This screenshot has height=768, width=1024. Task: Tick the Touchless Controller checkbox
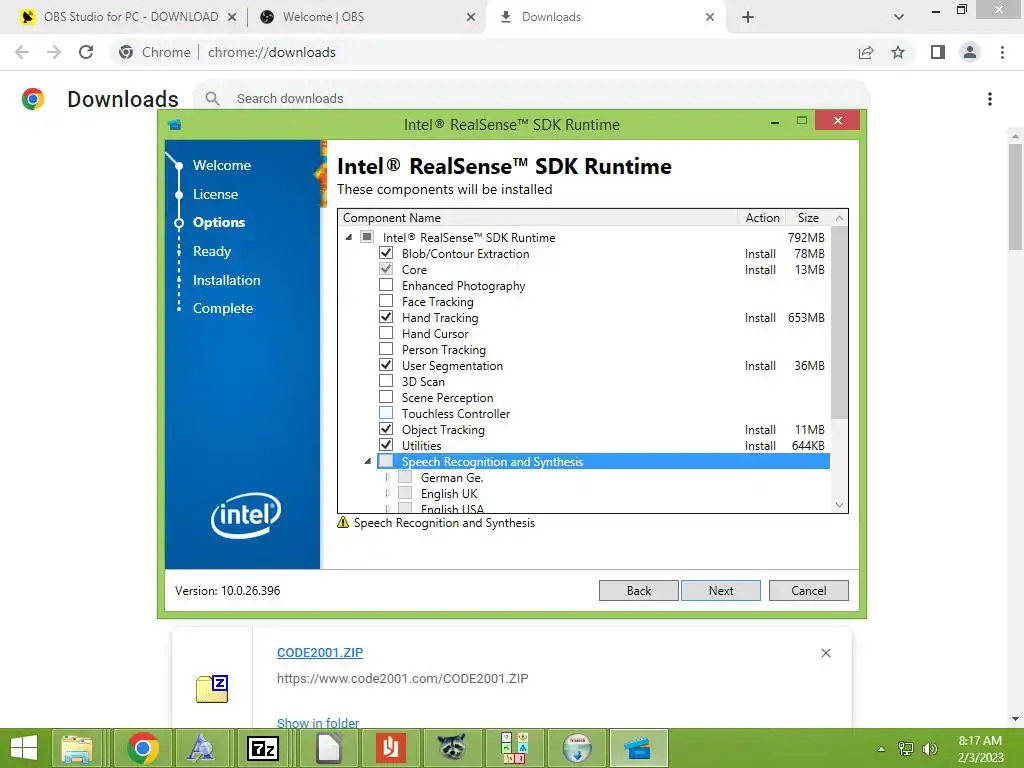(x=386, y=413)
